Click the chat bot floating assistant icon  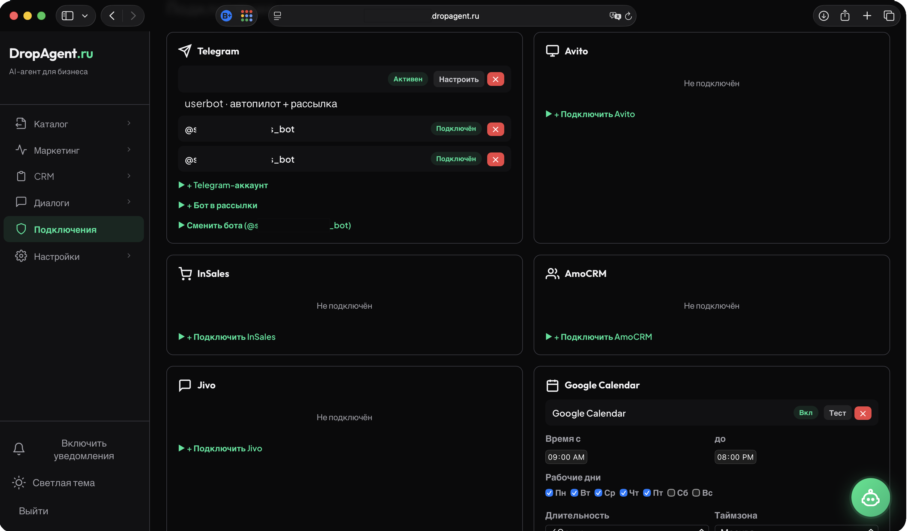click(x=870, y=497)
